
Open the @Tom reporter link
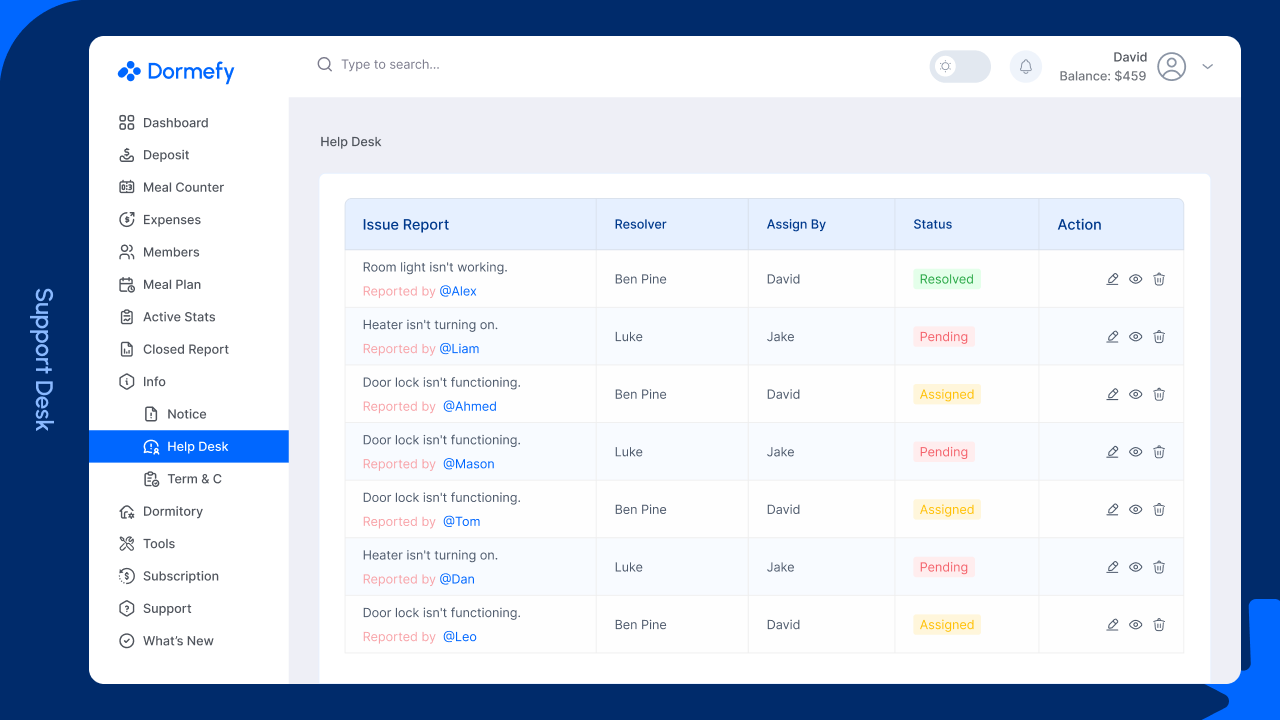(x=462, y=521)
